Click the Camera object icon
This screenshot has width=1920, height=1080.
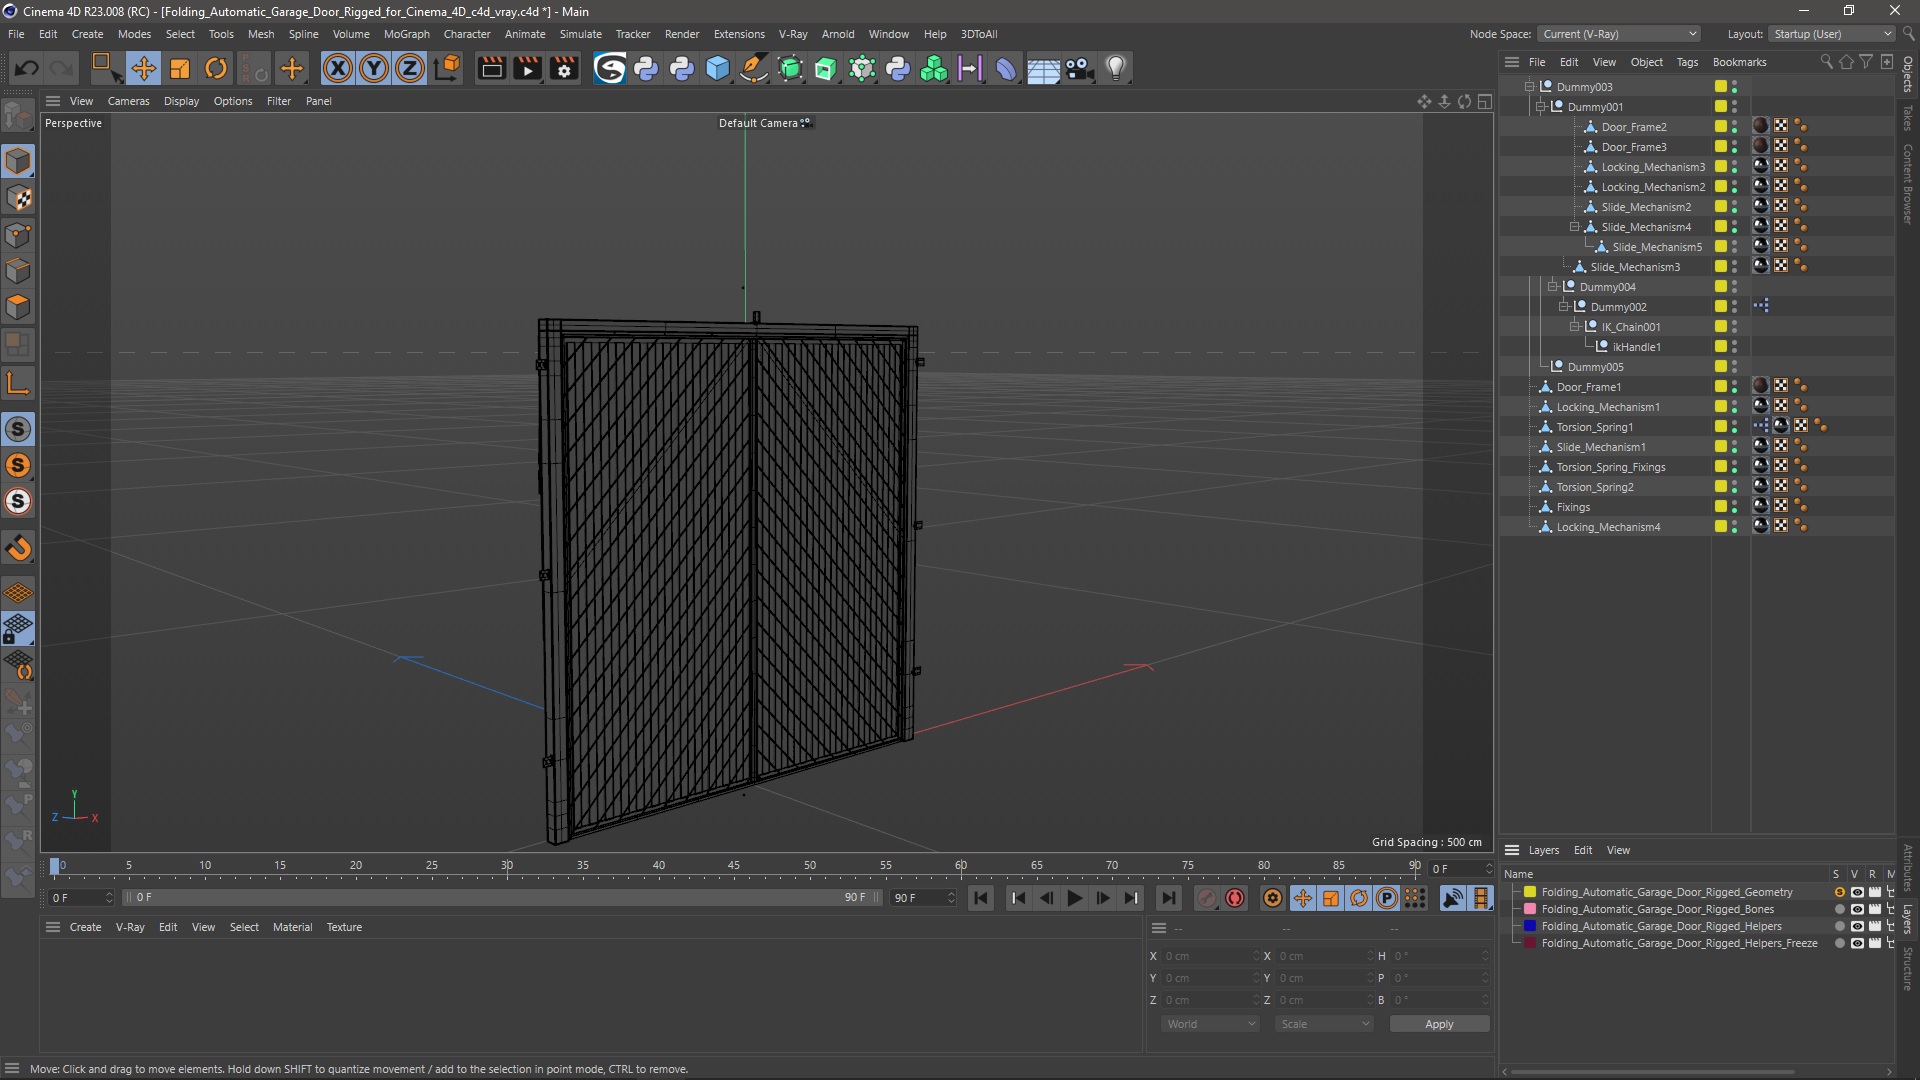(x=1079, y=68)
